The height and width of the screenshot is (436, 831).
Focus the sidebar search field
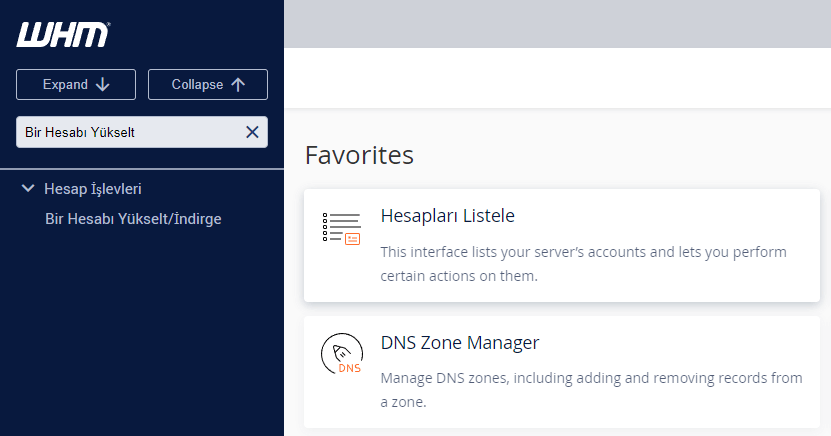pos(125,132)
